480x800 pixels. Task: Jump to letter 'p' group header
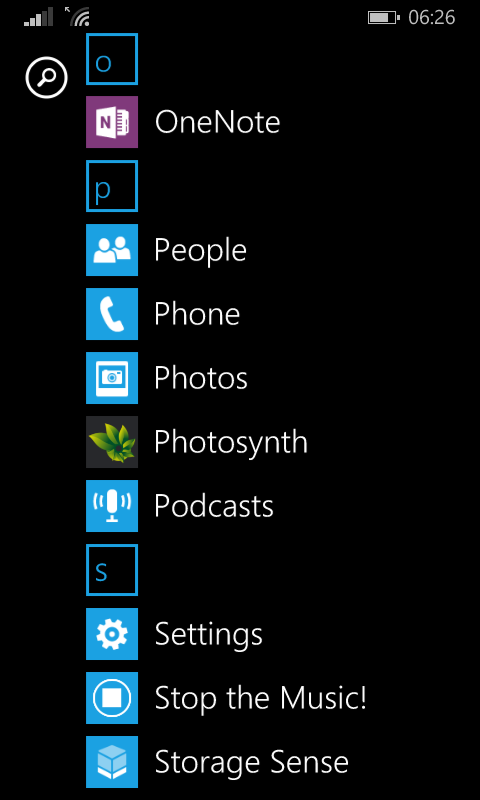tap(112, 186)
